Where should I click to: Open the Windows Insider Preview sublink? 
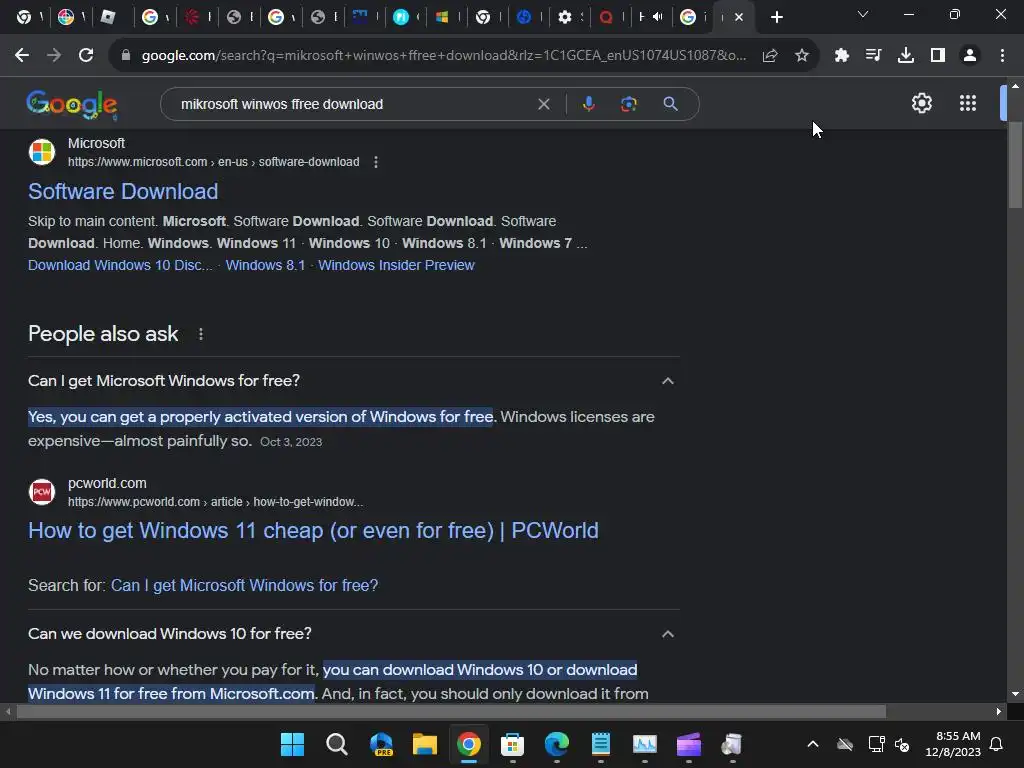[x=396, y=265]
